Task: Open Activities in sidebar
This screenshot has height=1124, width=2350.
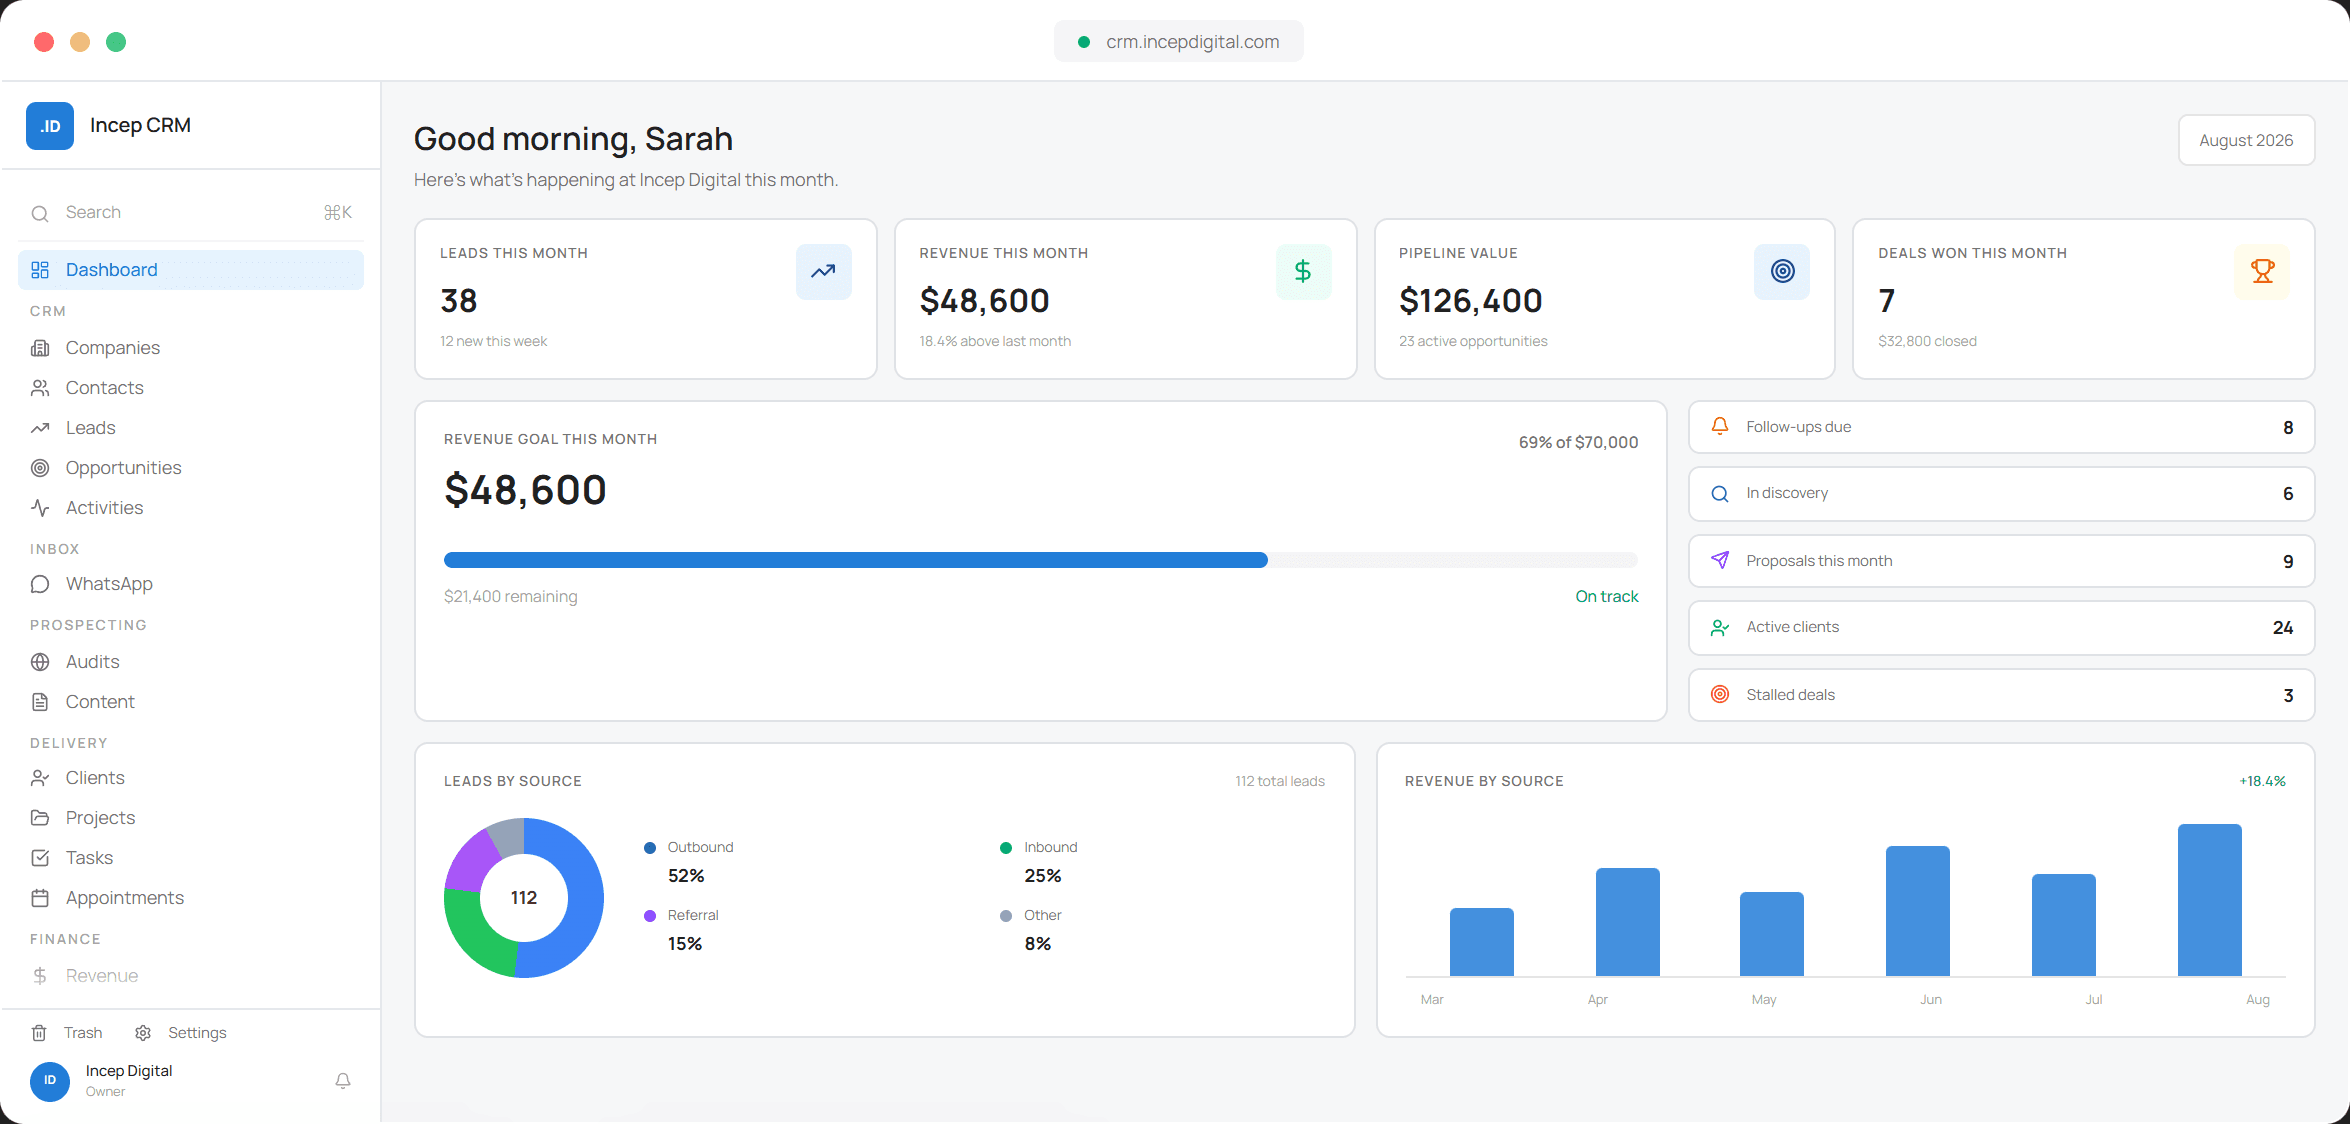Action: pyautogui.click(x=191, y=508)
